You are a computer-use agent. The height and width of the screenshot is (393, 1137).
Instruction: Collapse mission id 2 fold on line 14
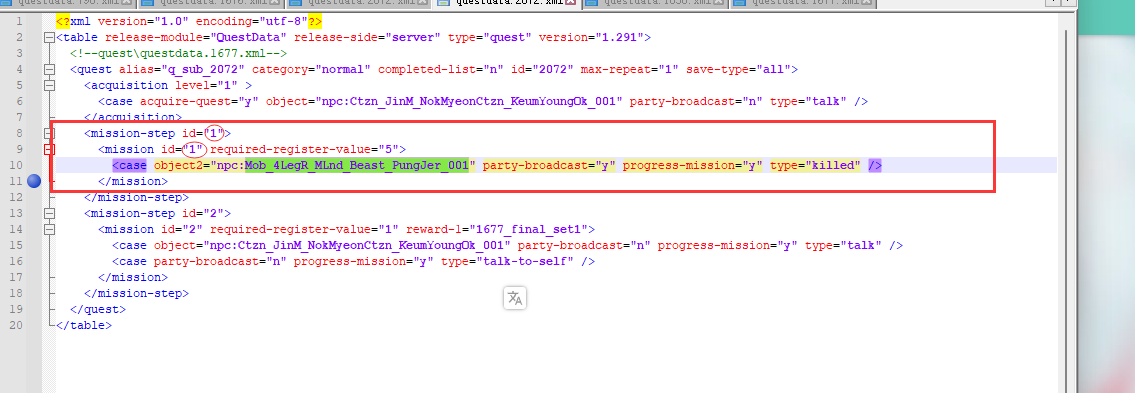click(x=49, y=229)
